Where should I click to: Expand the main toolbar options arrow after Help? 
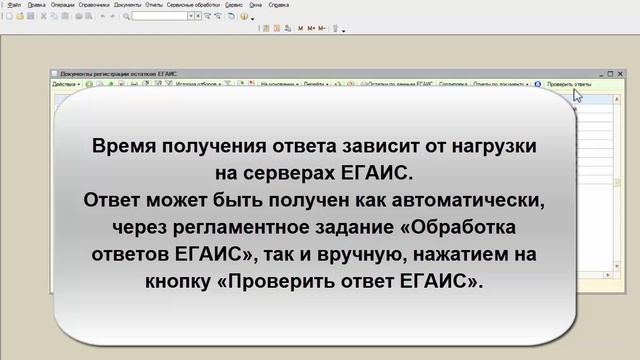click(253, 19)
